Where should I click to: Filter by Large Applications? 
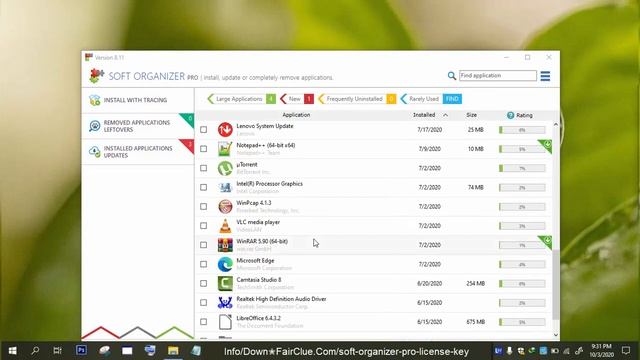coord(241,99)
